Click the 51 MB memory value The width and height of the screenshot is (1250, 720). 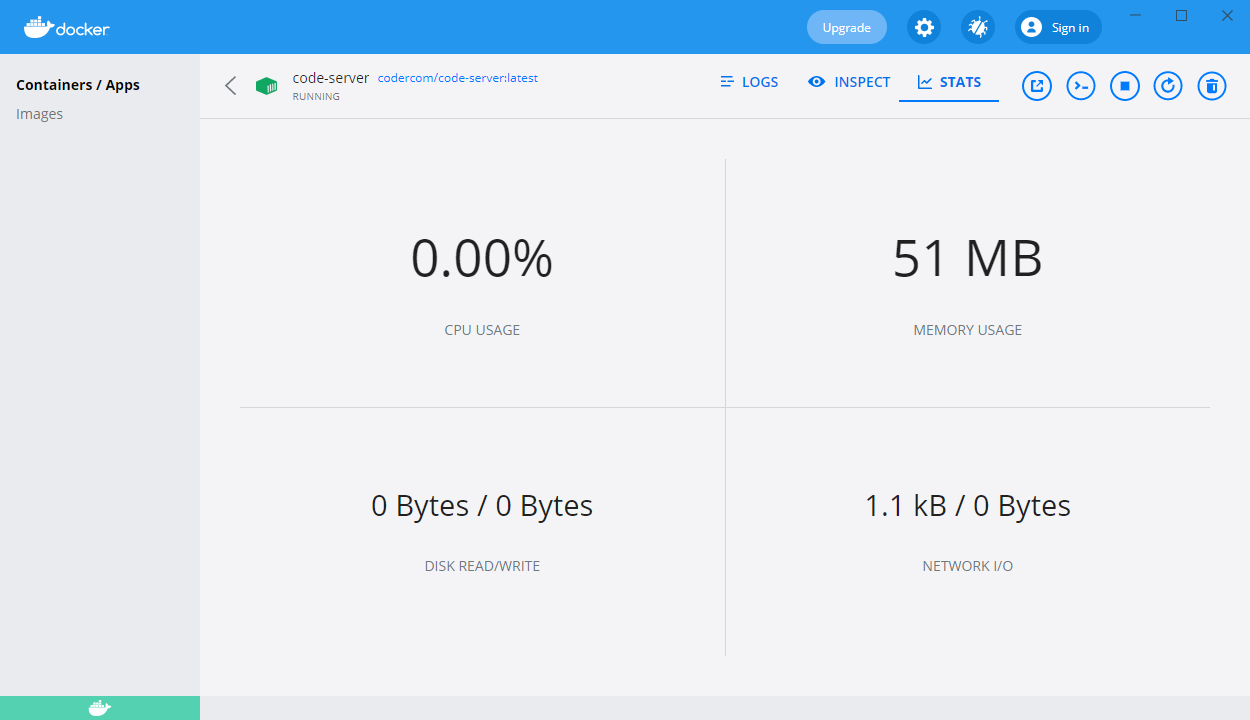pyautogui.click(x=968, y=259)
